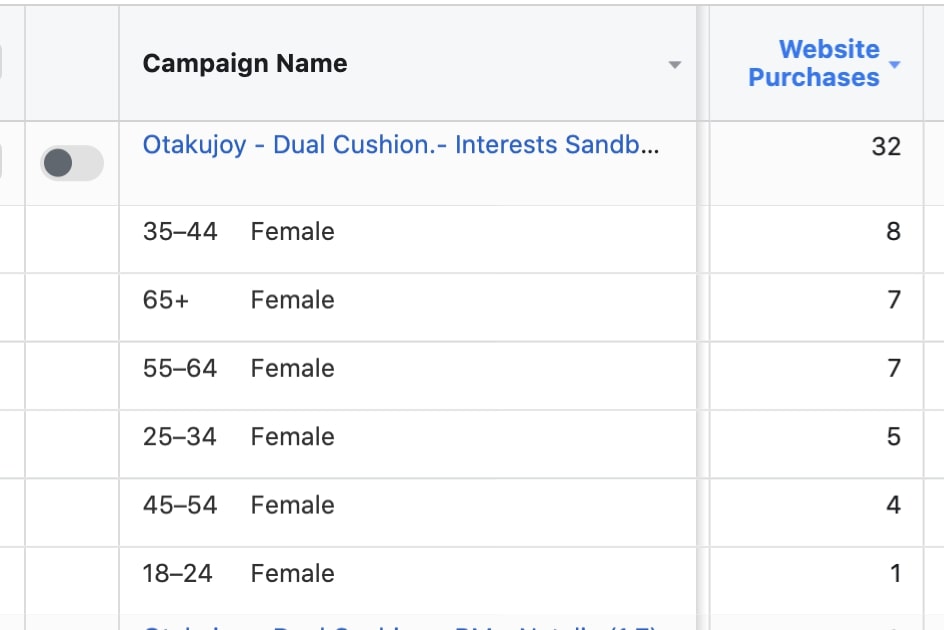
Task: Open the Website Purchases sort dropdown
Action: 895,63
